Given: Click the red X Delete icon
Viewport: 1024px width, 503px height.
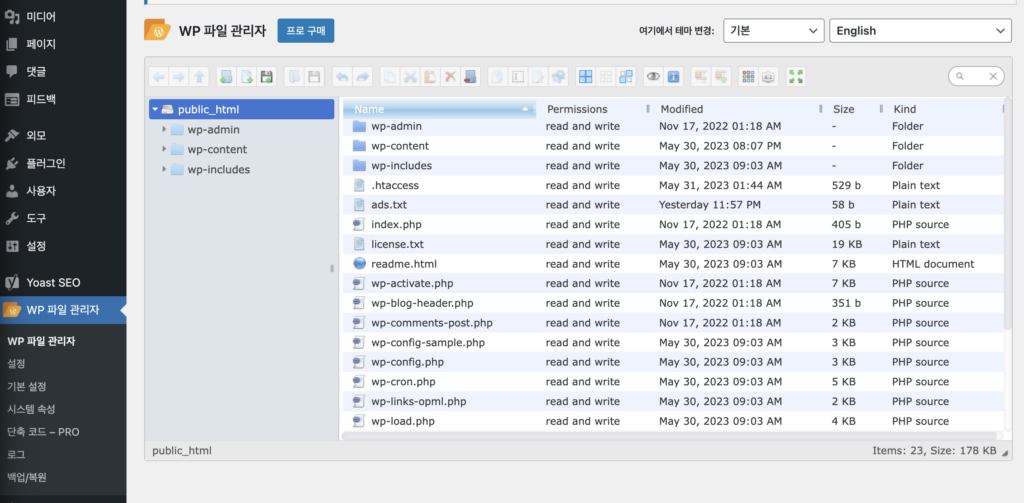Looking at the screenshot, I should [x=450, y=77].
